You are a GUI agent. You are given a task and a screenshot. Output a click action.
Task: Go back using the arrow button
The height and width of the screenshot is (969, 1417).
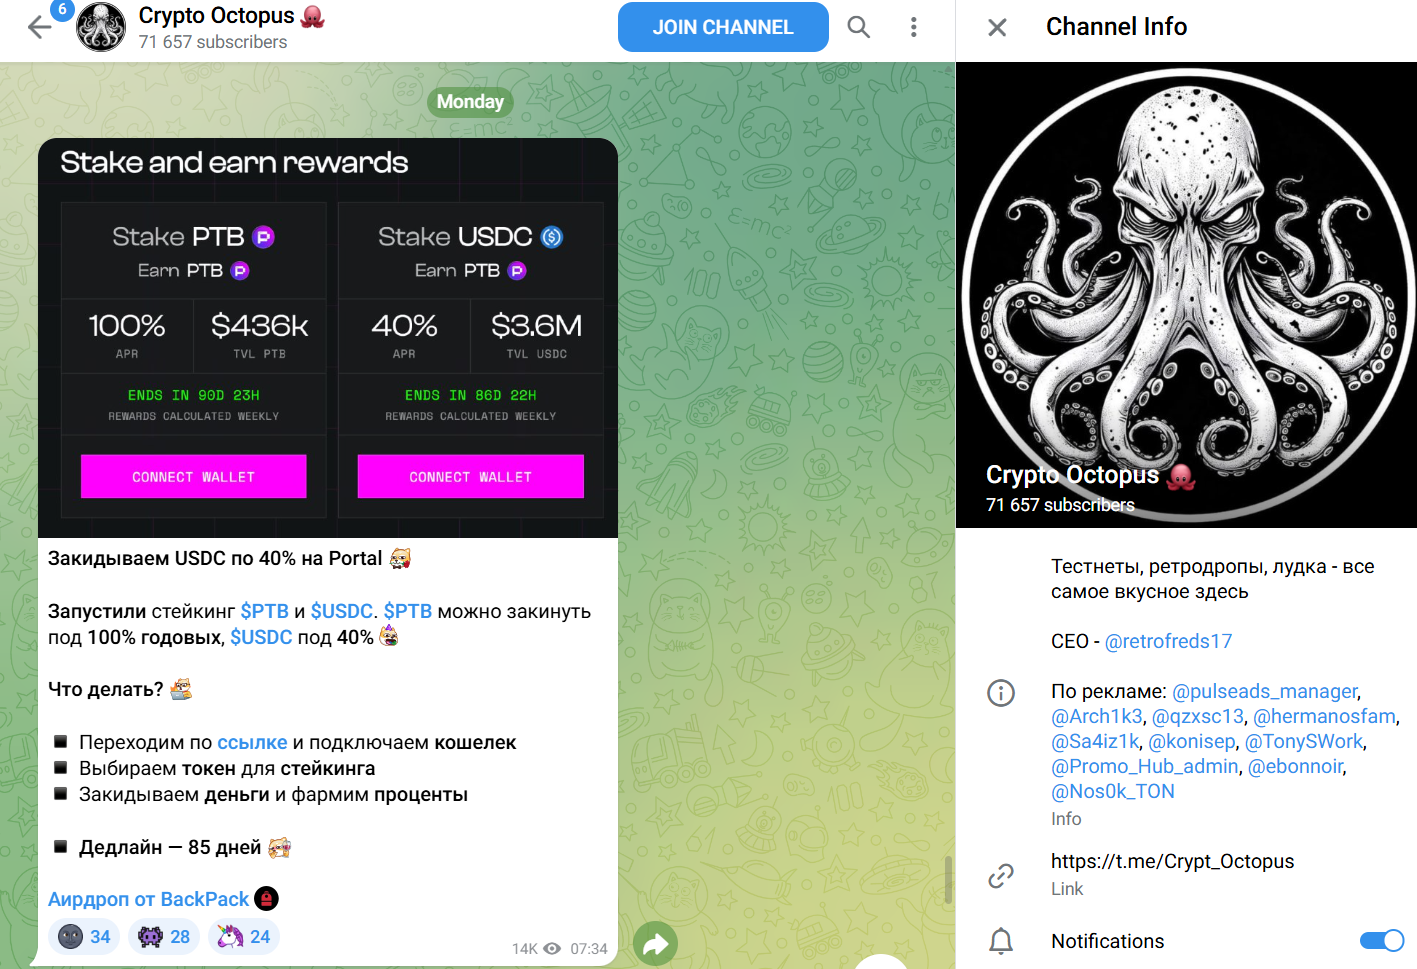click(x=39, y=27)
